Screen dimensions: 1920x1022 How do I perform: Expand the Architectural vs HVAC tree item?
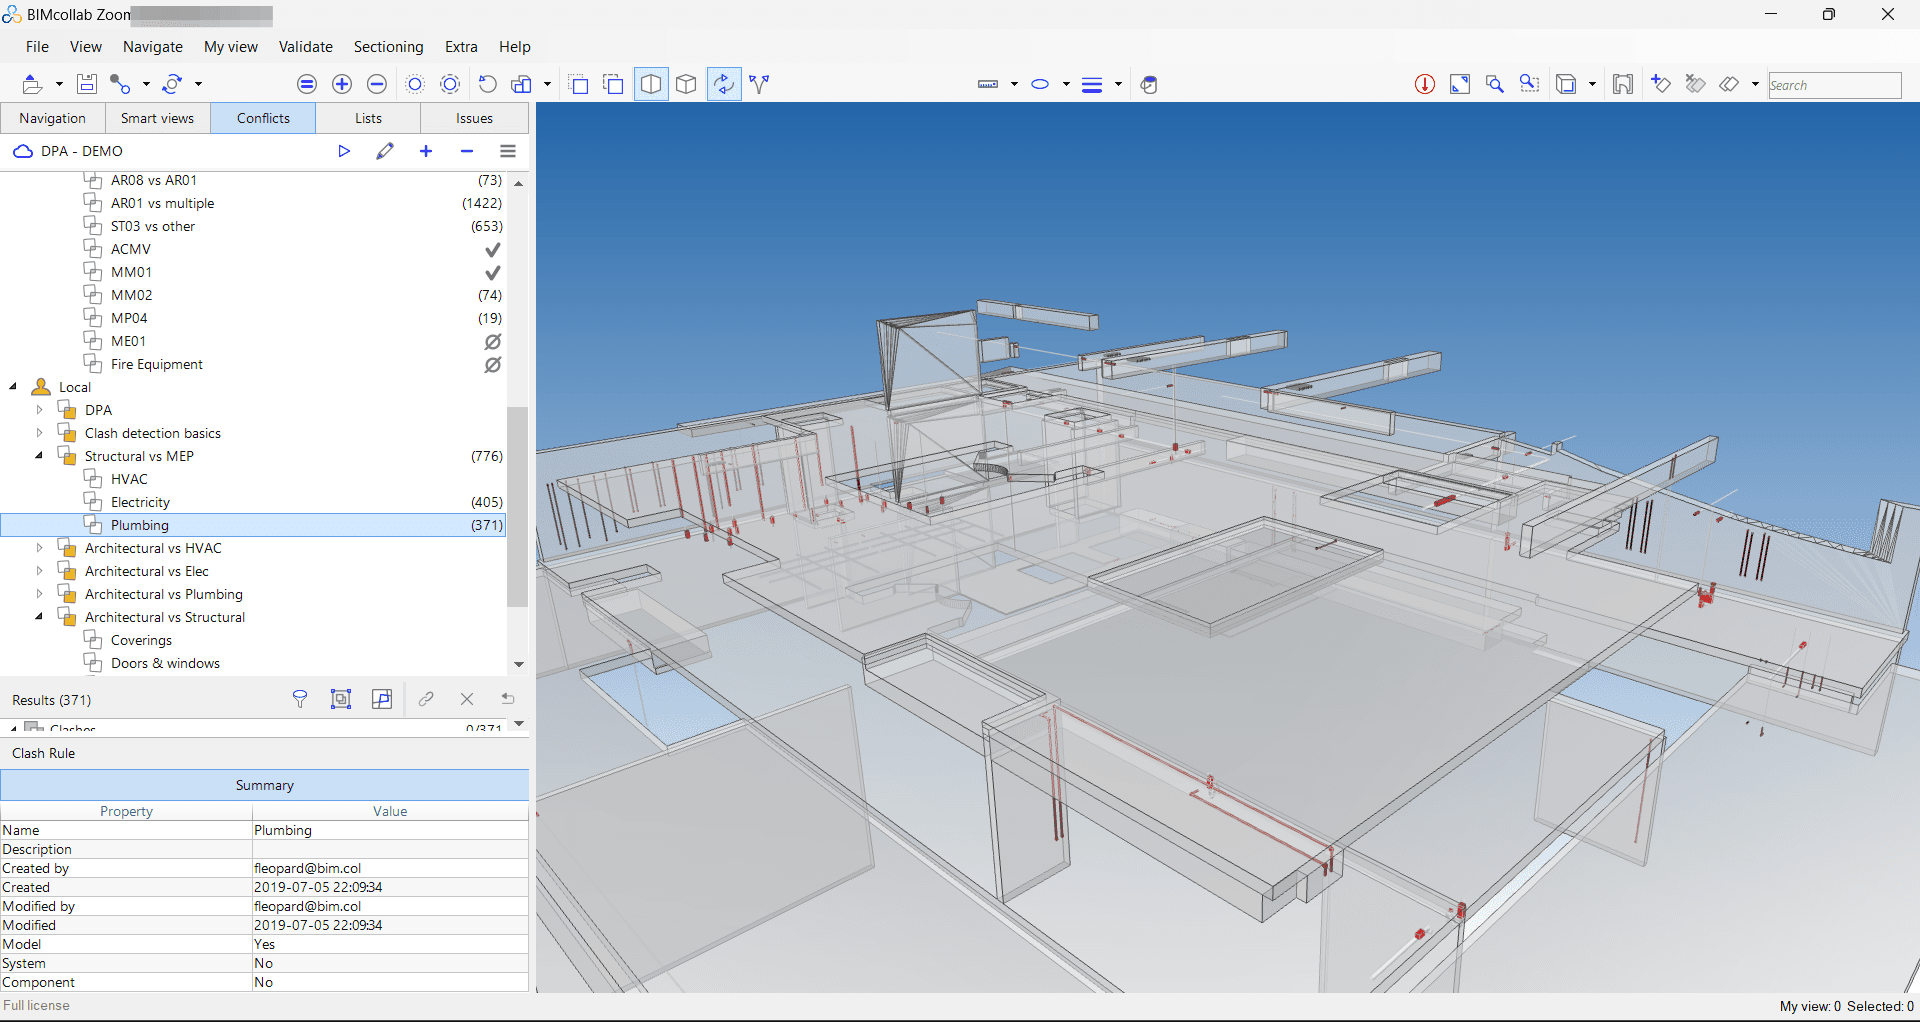(x=39, y=548)
